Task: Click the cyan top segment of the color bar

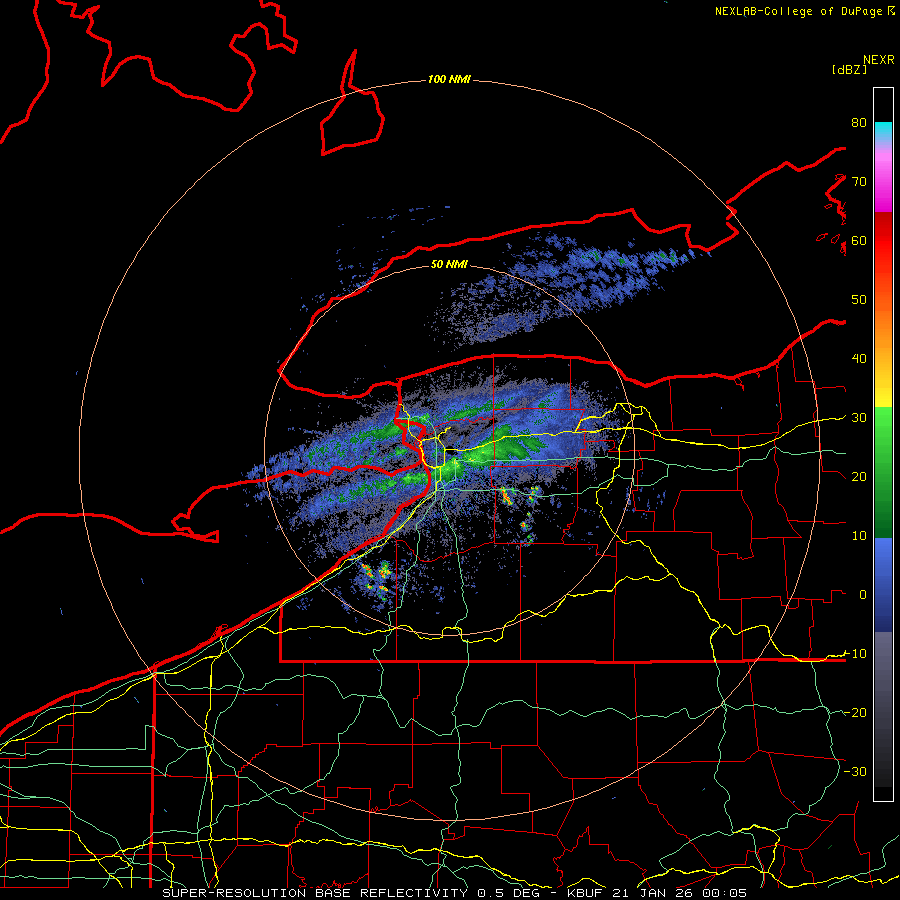Action: point(883,132)
